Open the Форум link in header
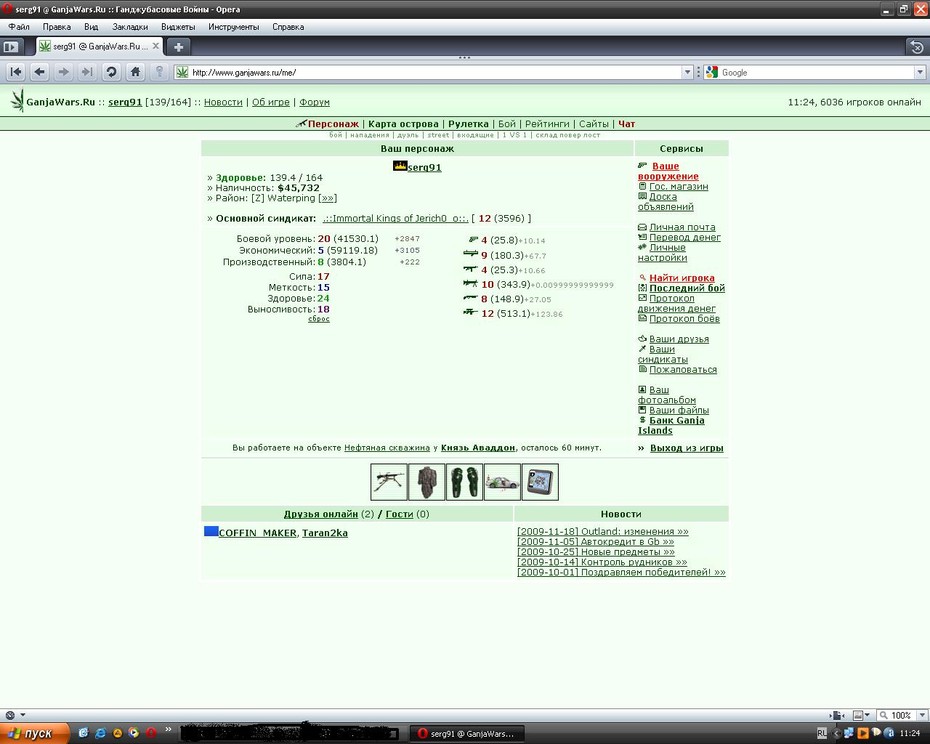This screenshot has width=930, height=744. (314, 102)
